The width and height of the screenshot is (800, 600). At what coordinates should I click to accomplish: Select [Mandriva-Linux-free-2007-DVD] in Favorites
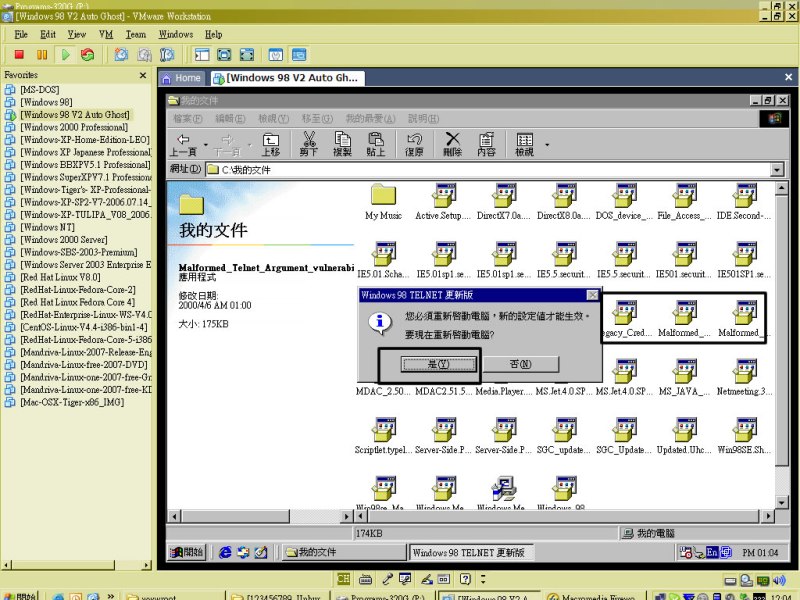(84, 365)
